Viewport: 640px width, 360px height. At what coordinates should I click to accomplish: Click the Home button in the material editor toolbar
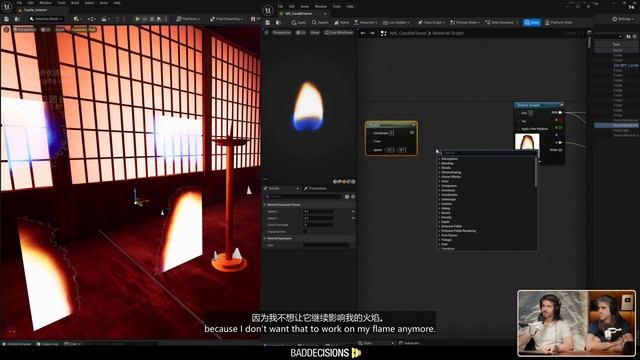pyautogui.click(x=342, y=22)
